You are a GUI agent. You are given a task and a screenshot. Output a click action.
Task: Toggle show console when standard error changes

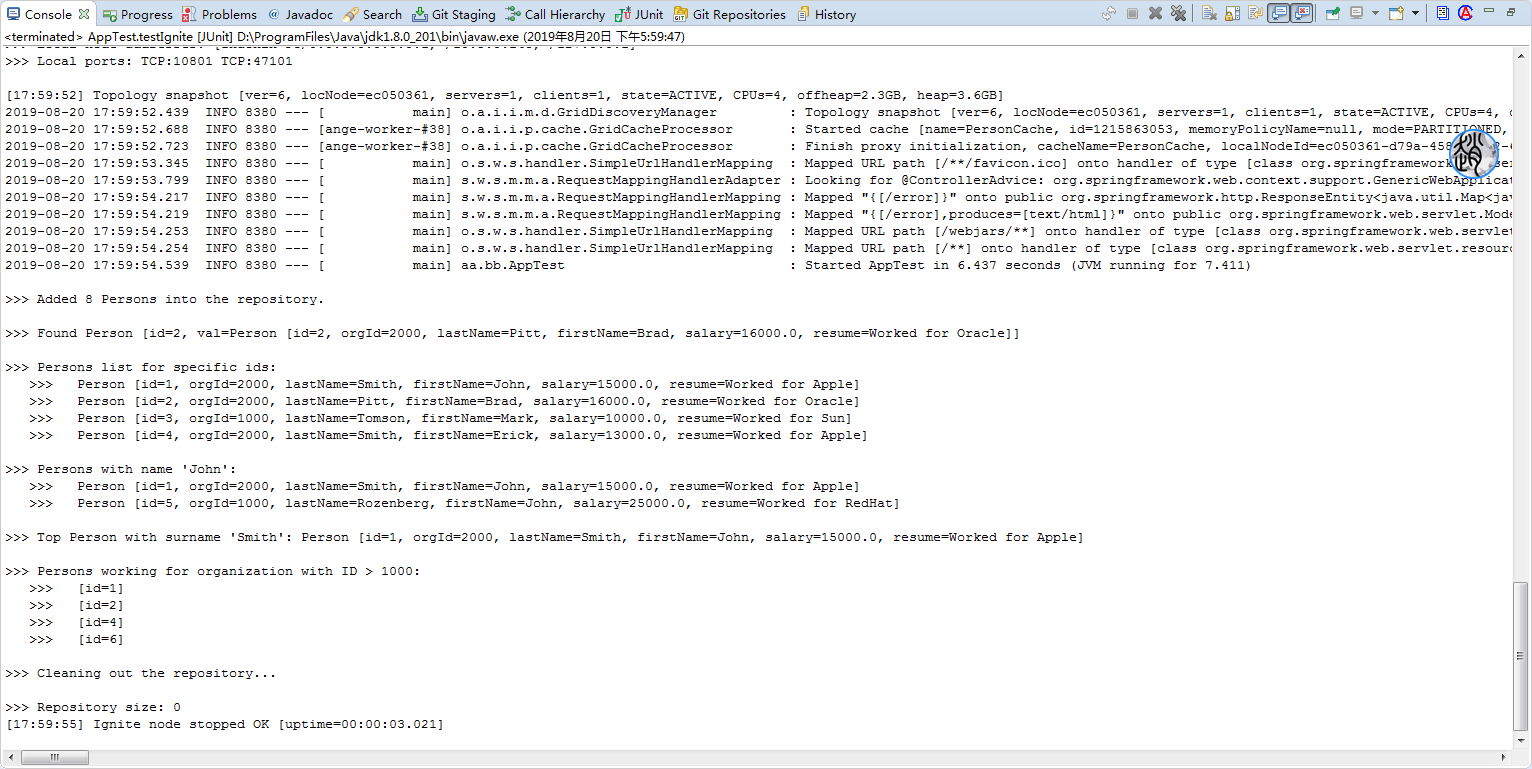coord(1301,13)
